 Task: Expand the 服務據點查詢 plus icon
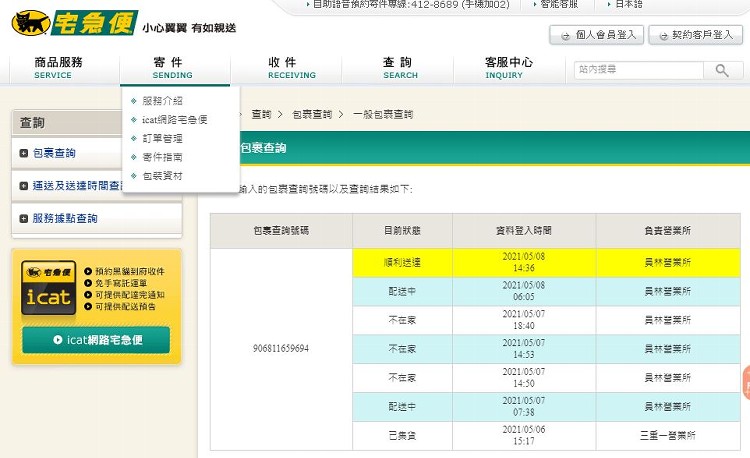coord(23,218)
